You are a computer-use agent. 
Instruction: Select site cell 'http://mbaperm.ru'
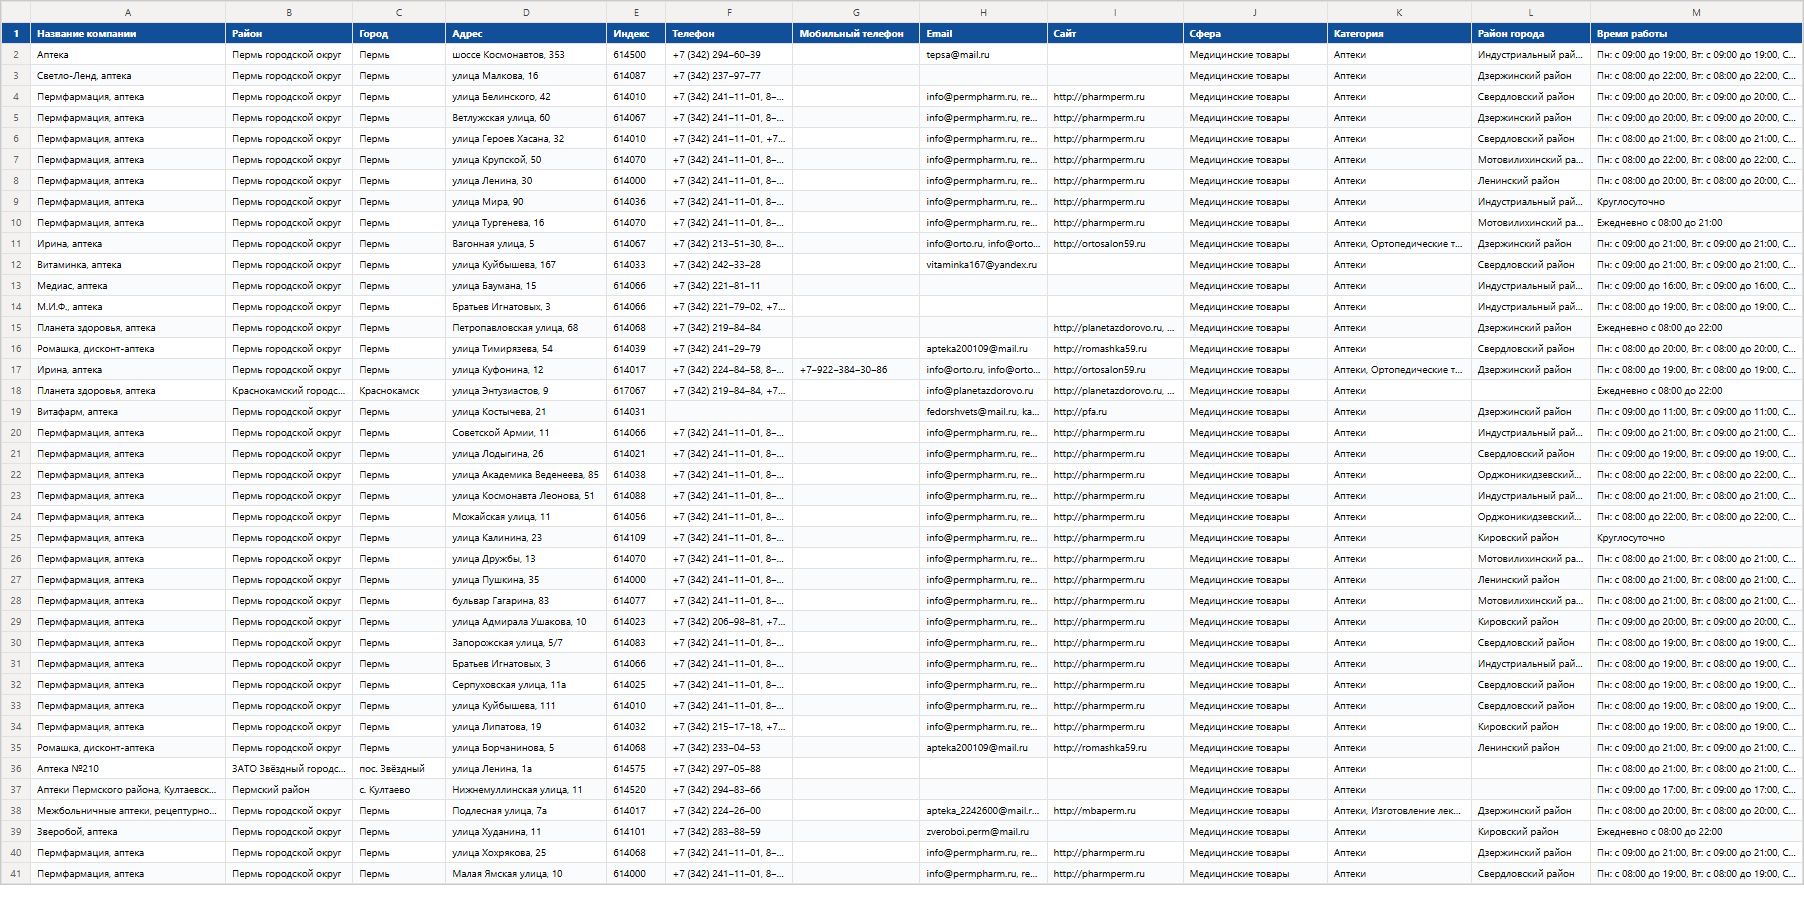pos(1115,811)
